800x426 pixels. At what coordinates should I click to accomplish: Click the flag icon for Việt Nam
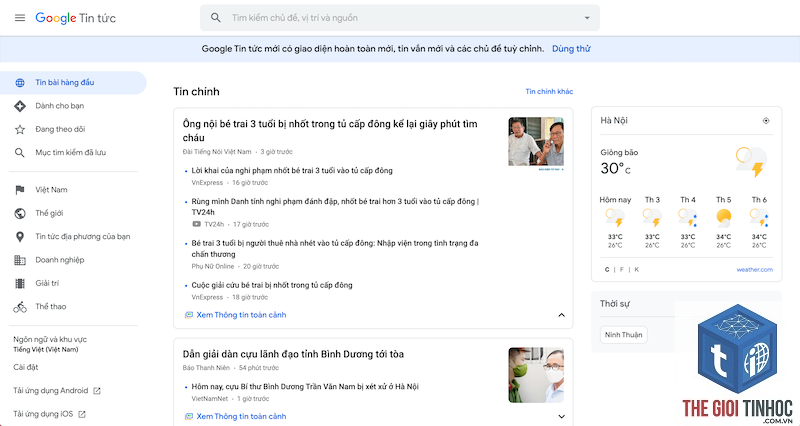tap(20, 190)
